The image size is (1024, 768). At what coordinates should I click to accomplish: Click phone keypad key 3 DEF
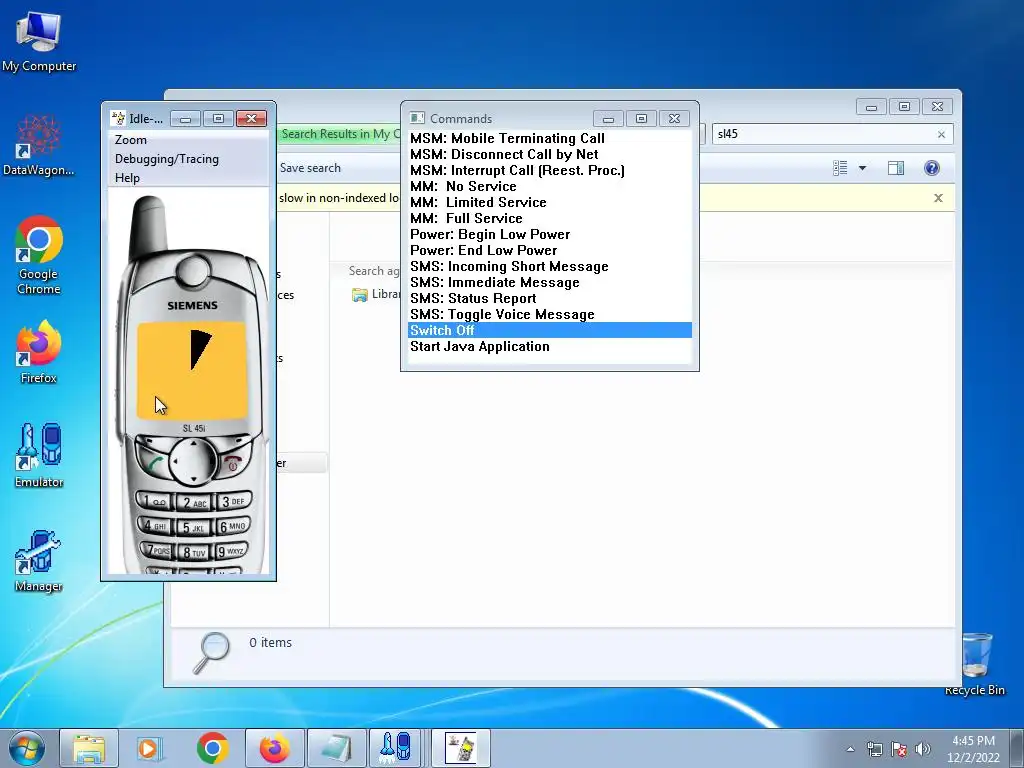point(233,501)
